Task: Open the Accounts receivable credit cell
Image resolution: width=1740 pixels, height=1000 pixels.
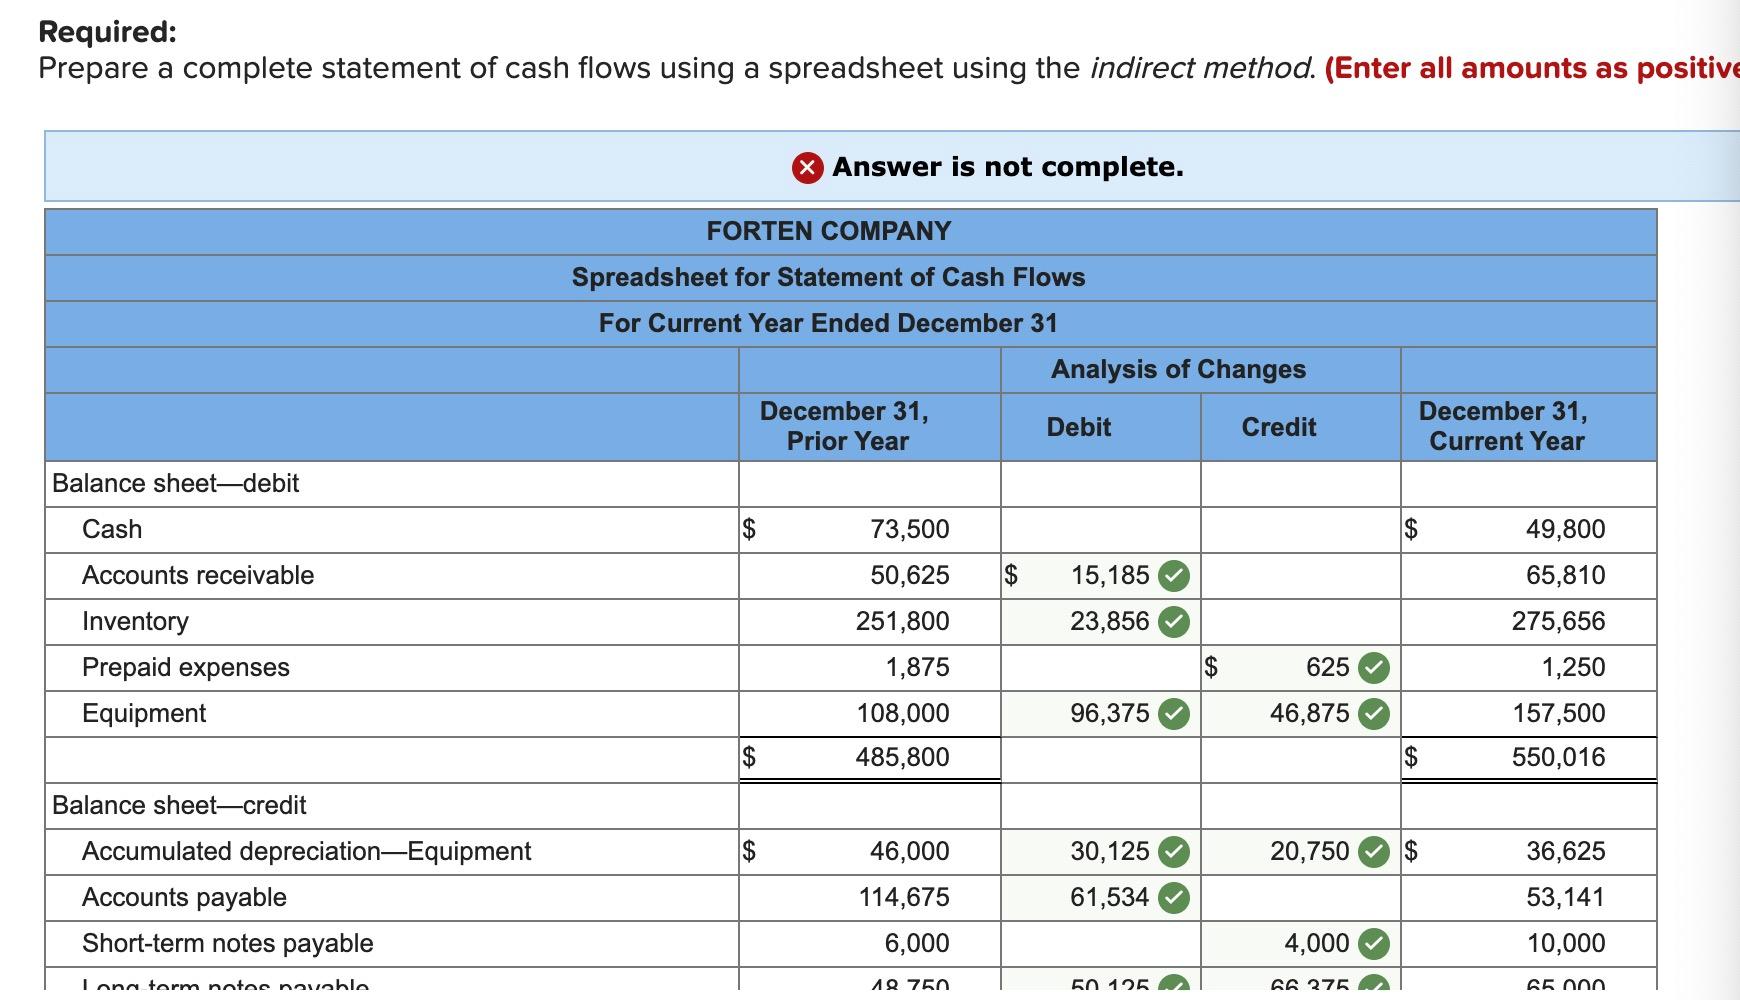Action: pyautogui.click(x=1298, y=575)
